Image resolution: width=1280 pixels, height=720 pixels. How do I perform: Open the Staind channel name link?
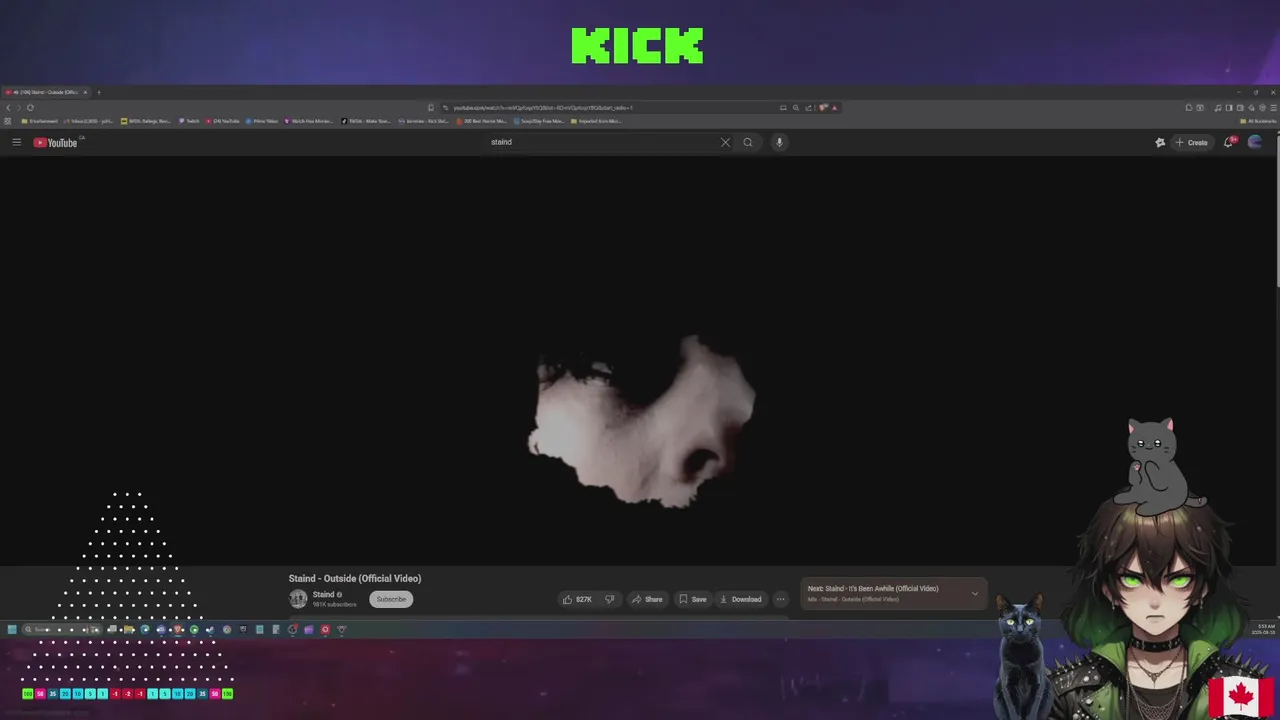(x=323, y=595)
